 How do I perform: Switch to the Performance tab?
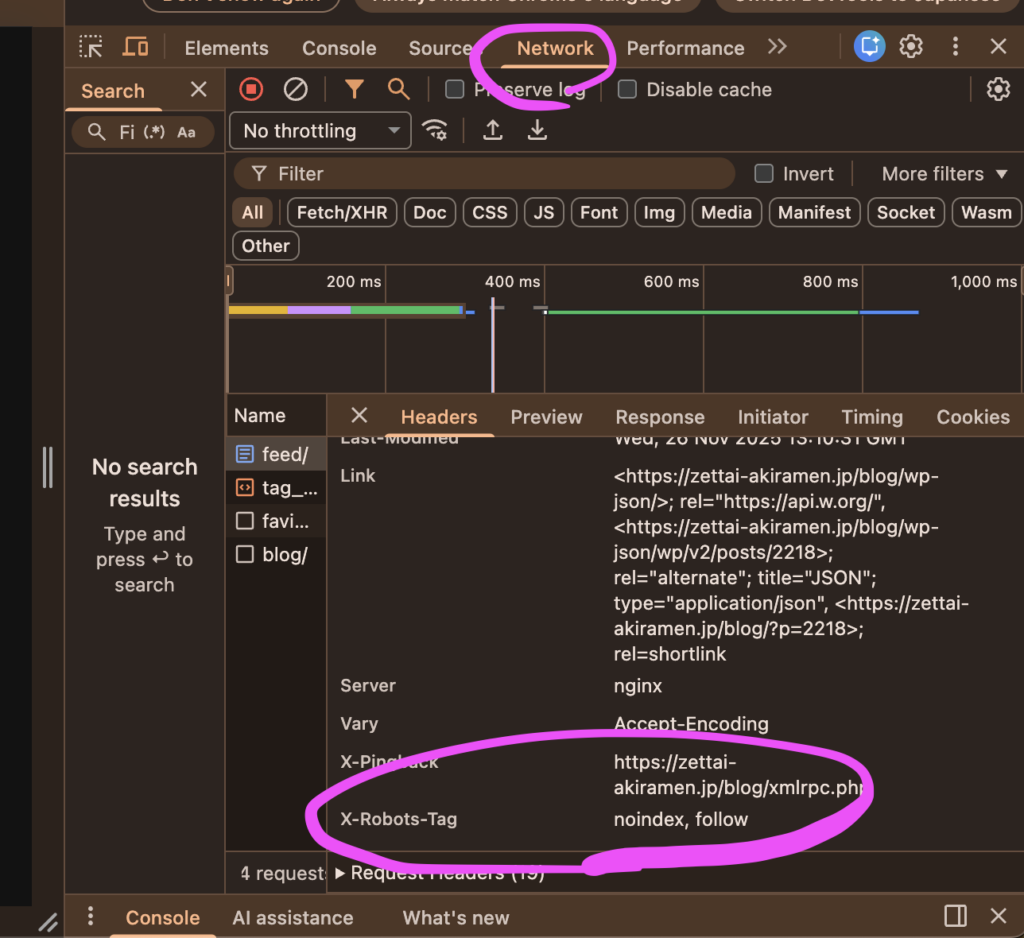(685, 48)
